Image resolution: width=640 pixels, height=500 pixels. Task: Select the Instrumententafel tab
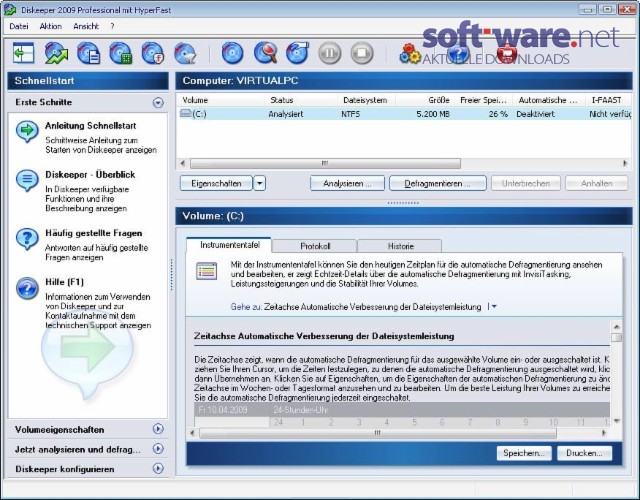[229, 245]
